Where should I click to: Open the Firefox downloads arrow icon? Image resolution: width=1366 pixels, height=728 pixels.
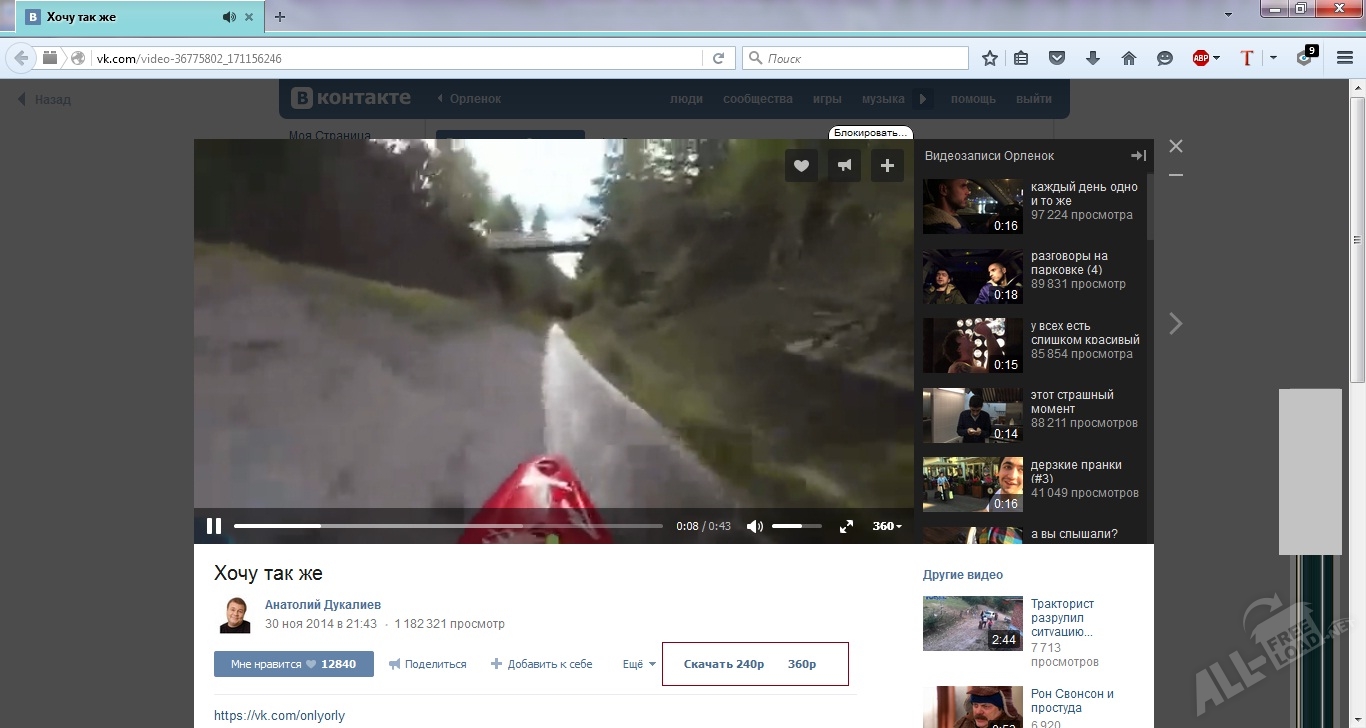tap(1092, 58)
